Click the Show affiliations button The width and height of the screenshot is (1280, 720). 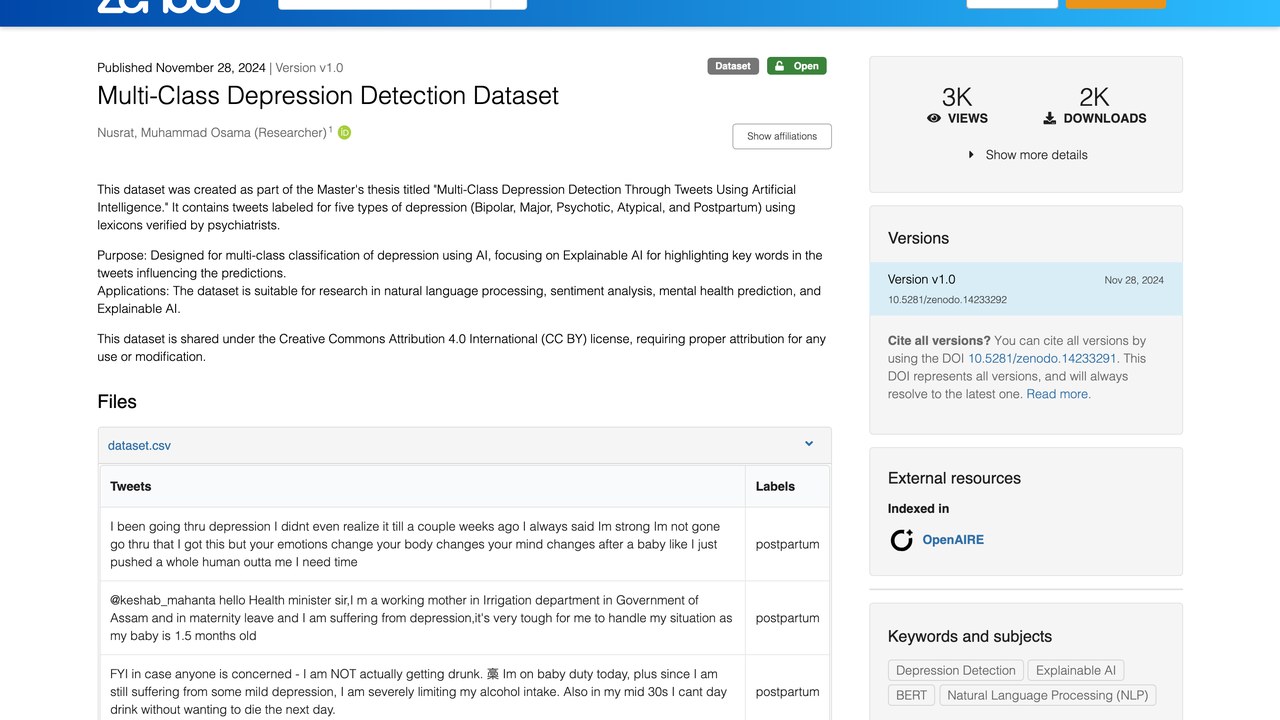coord(782,136)
